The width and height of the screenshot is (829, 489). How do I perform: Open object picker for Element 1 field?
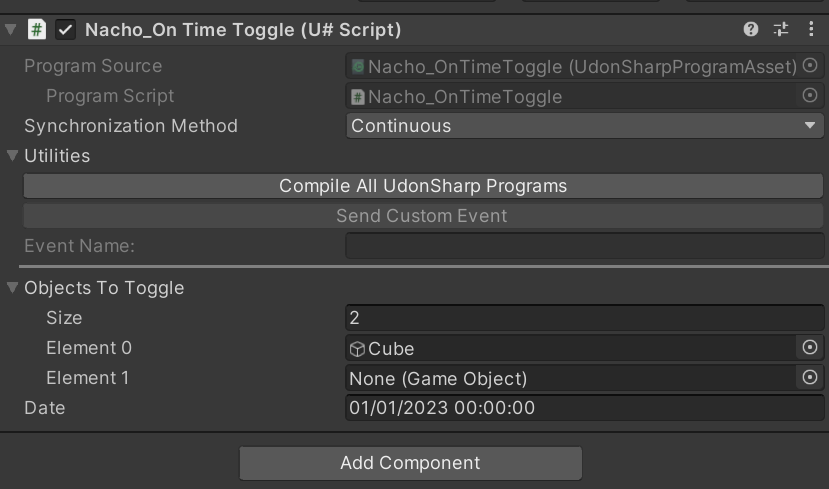[810, 378]
